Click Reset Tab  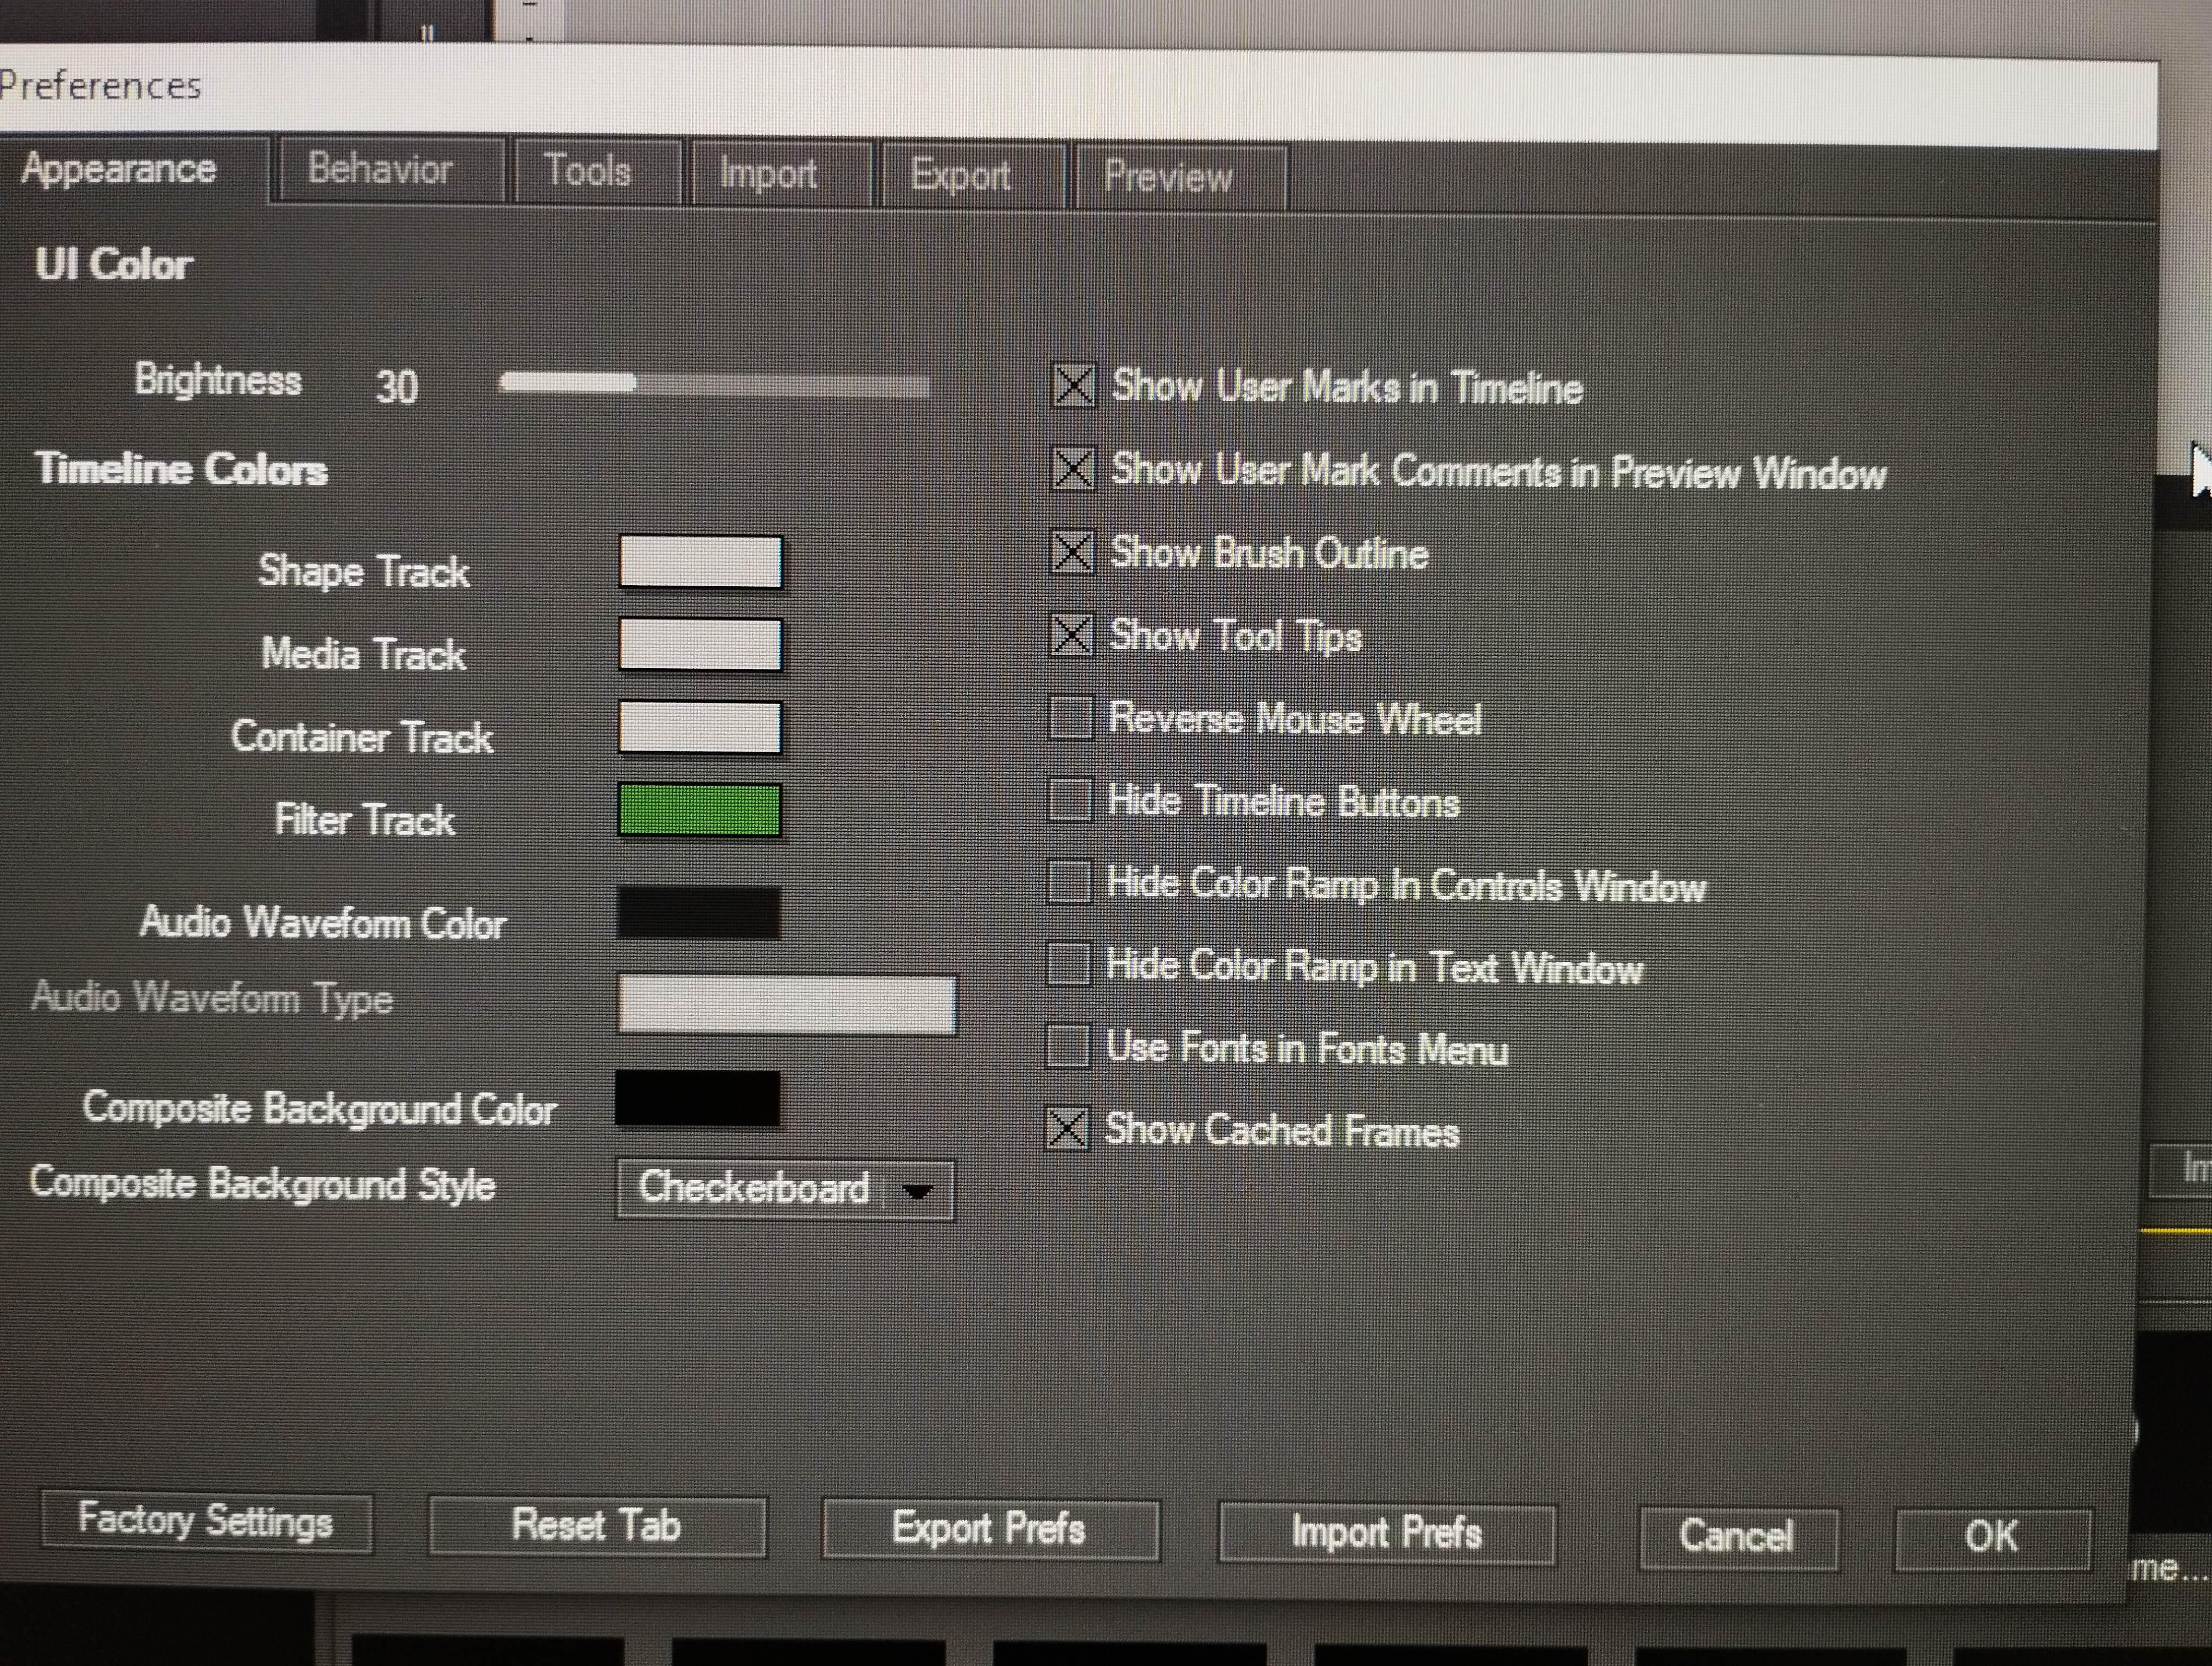tap(597, 1526)
